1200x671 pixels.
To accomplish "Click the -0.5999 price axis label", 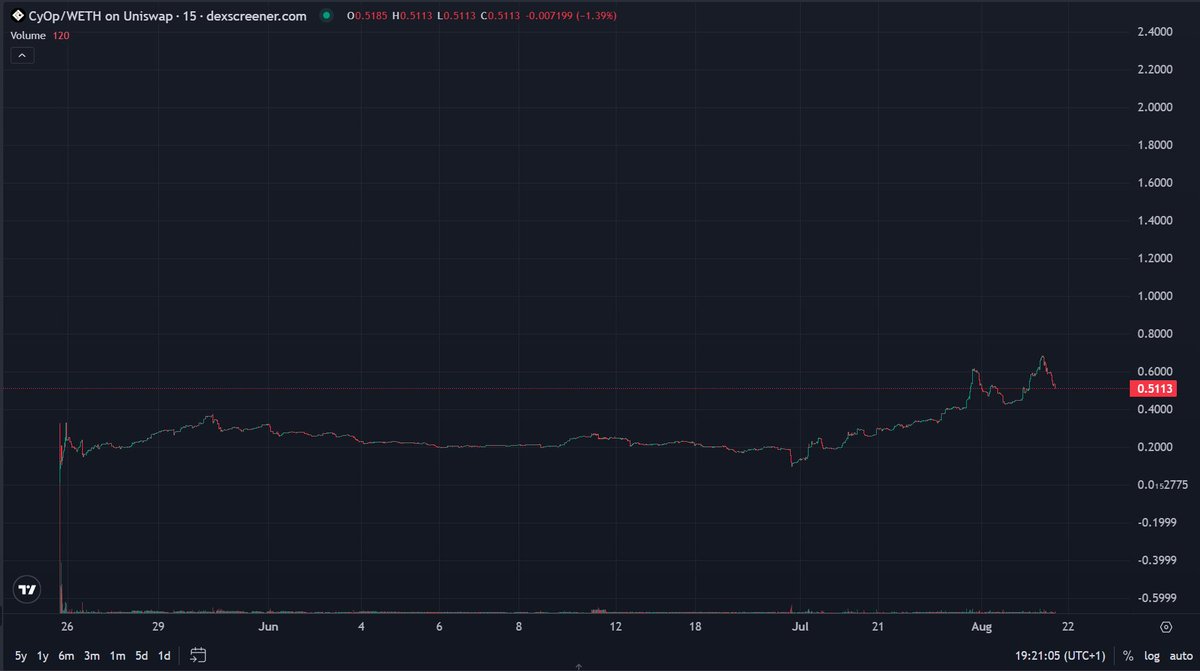I will point(1155,598).
